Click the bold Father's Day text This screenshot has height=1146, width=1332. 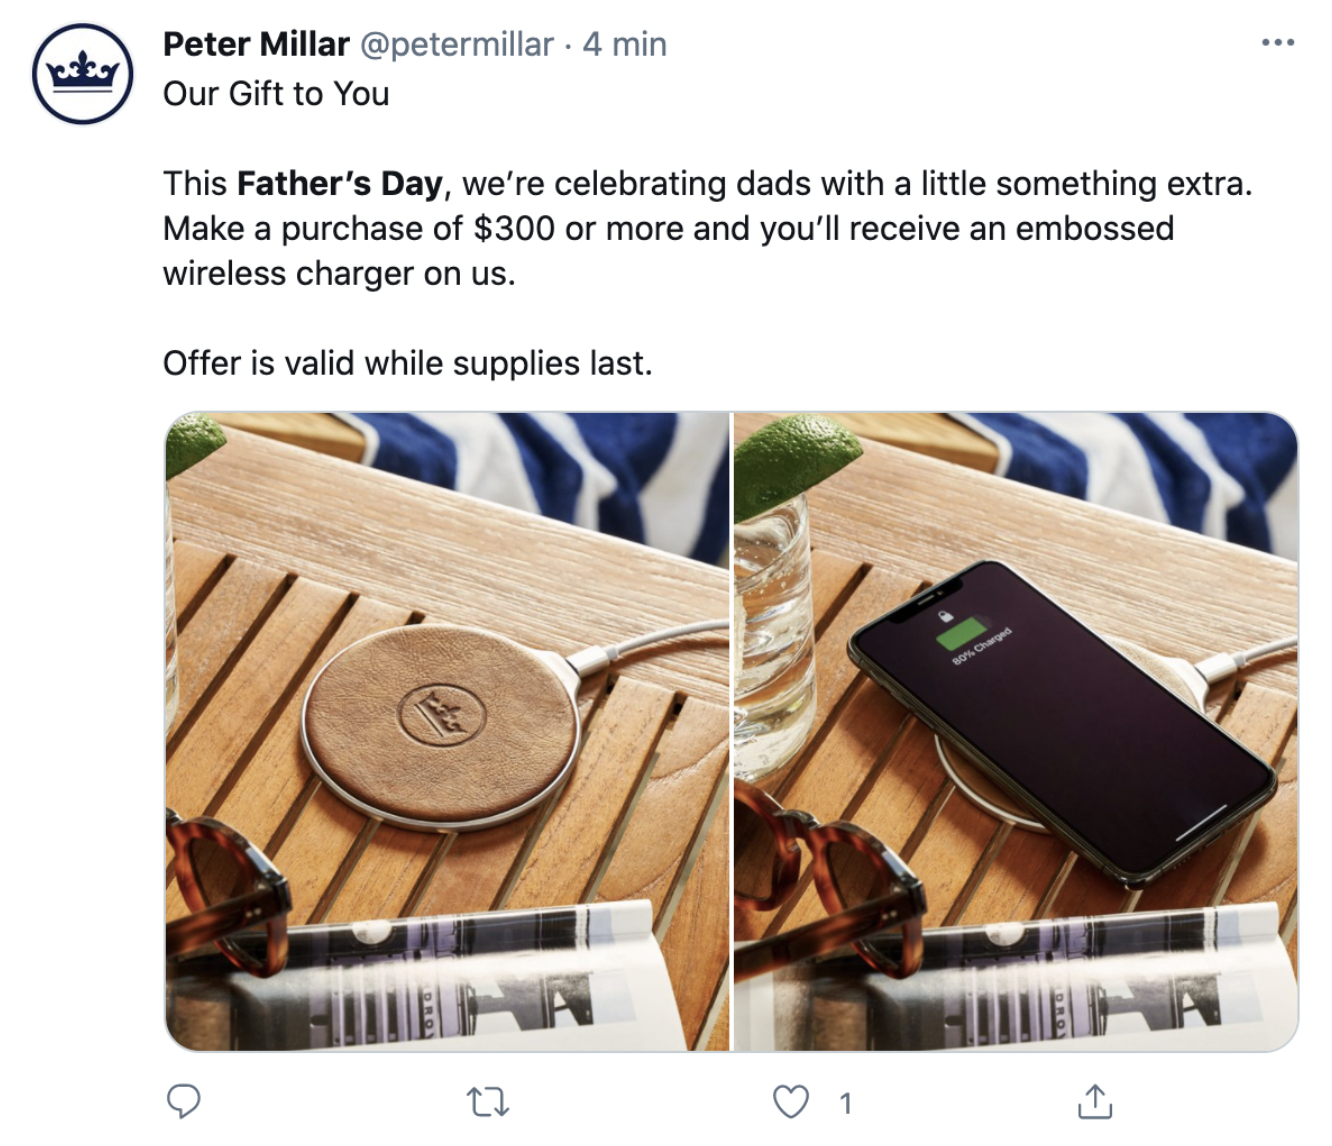339,184
